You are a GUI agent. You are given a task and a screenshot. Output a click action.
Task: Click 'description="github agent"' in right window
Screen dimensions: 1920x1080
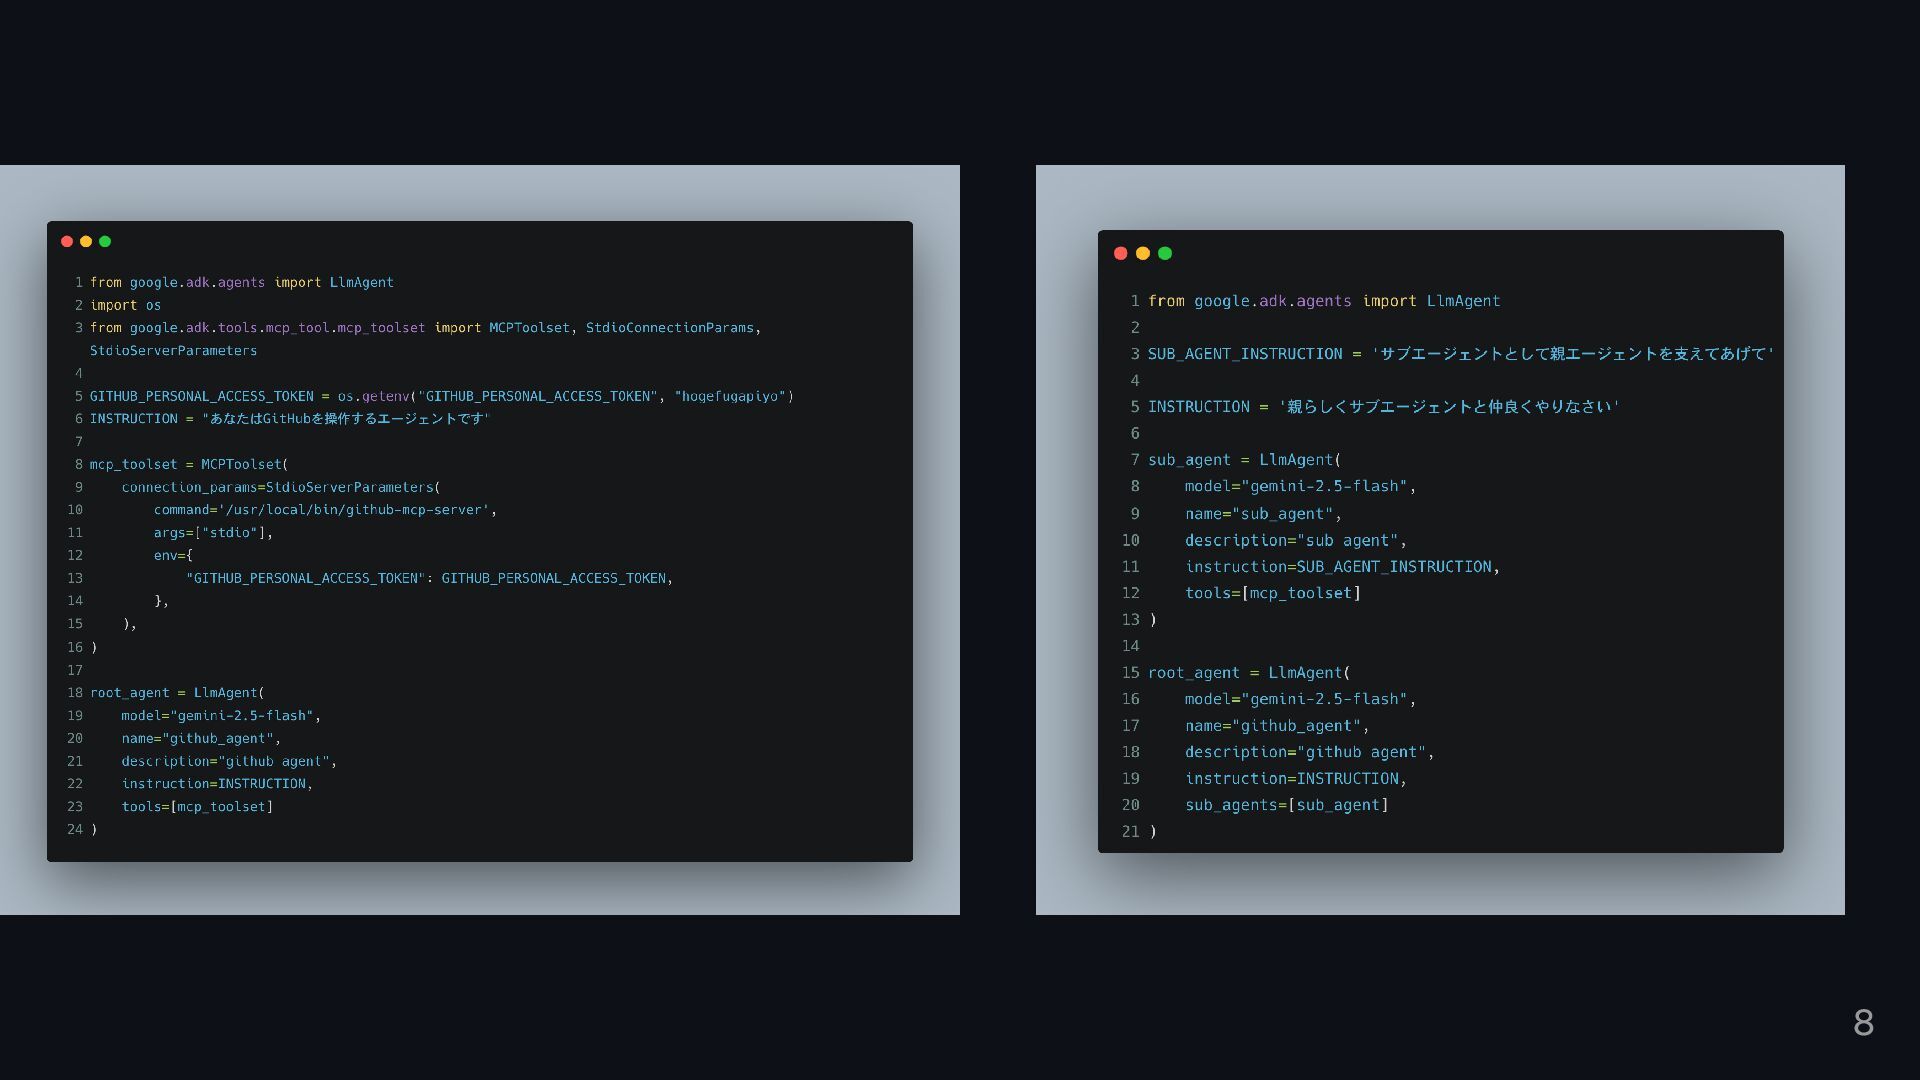pyautogui.click(x=1309, y=752)
